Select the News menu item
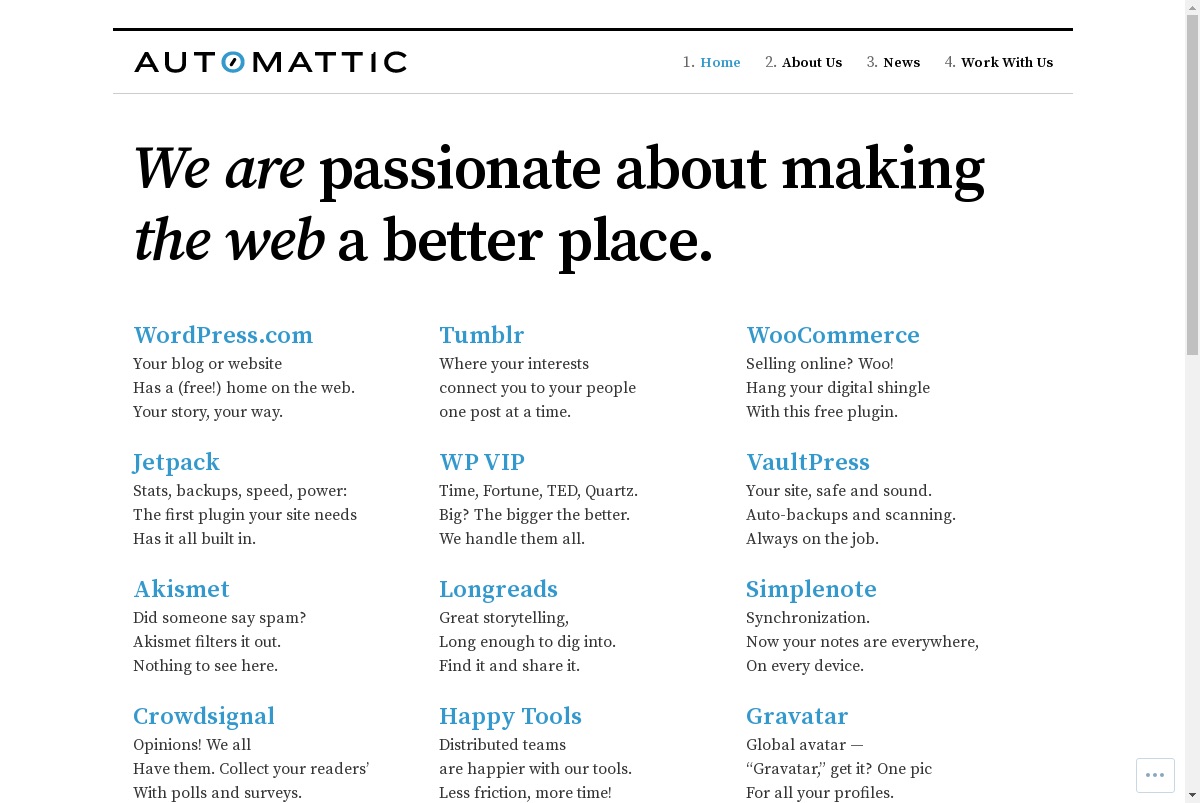 pyautogui.click(x=901, y=62)
